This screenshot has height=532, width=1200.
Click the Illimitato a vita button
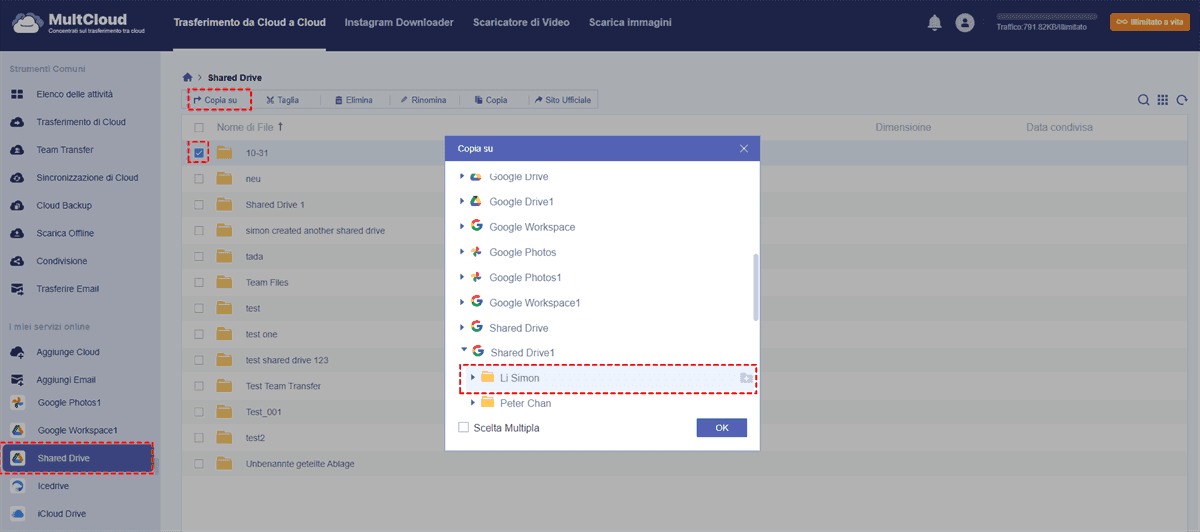coord(1148,22)
